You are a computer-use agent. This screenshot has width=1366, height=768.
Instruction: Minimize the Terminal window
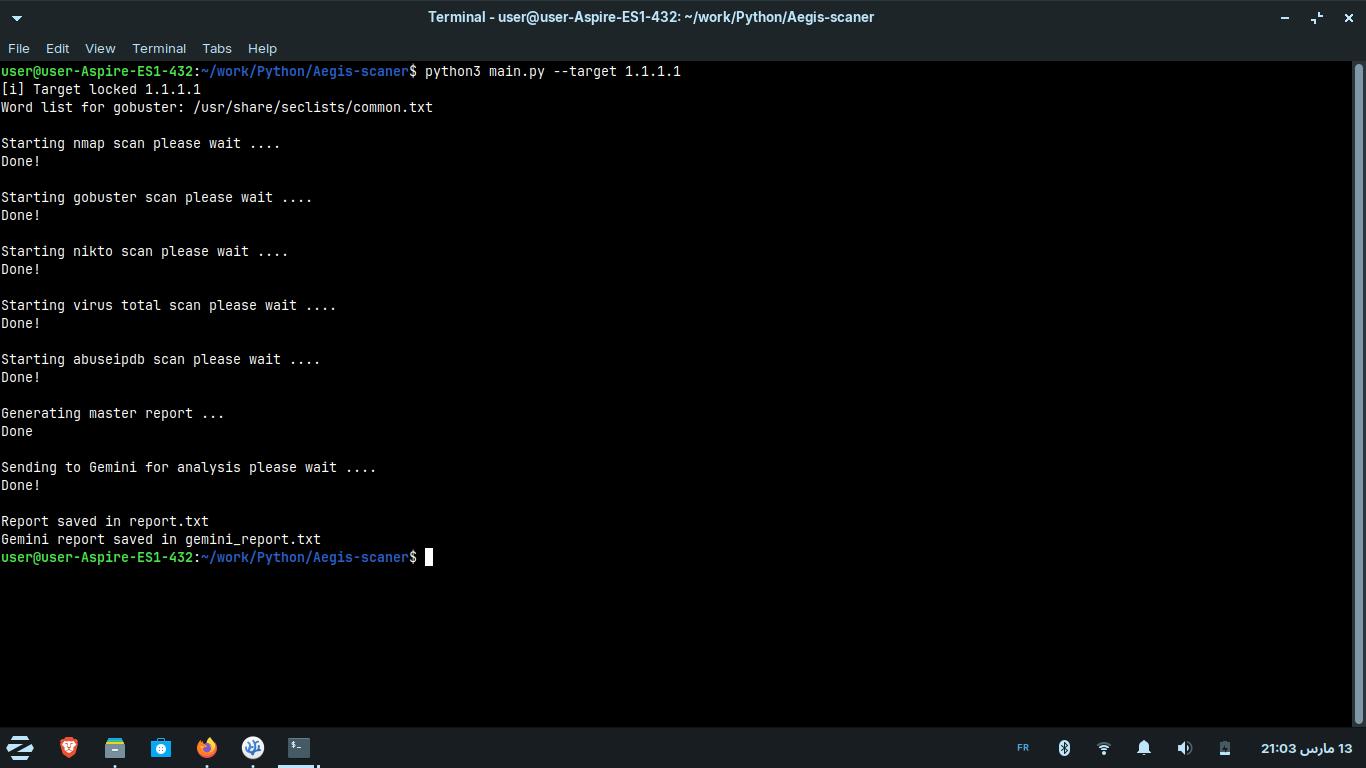click(1285, 17)
